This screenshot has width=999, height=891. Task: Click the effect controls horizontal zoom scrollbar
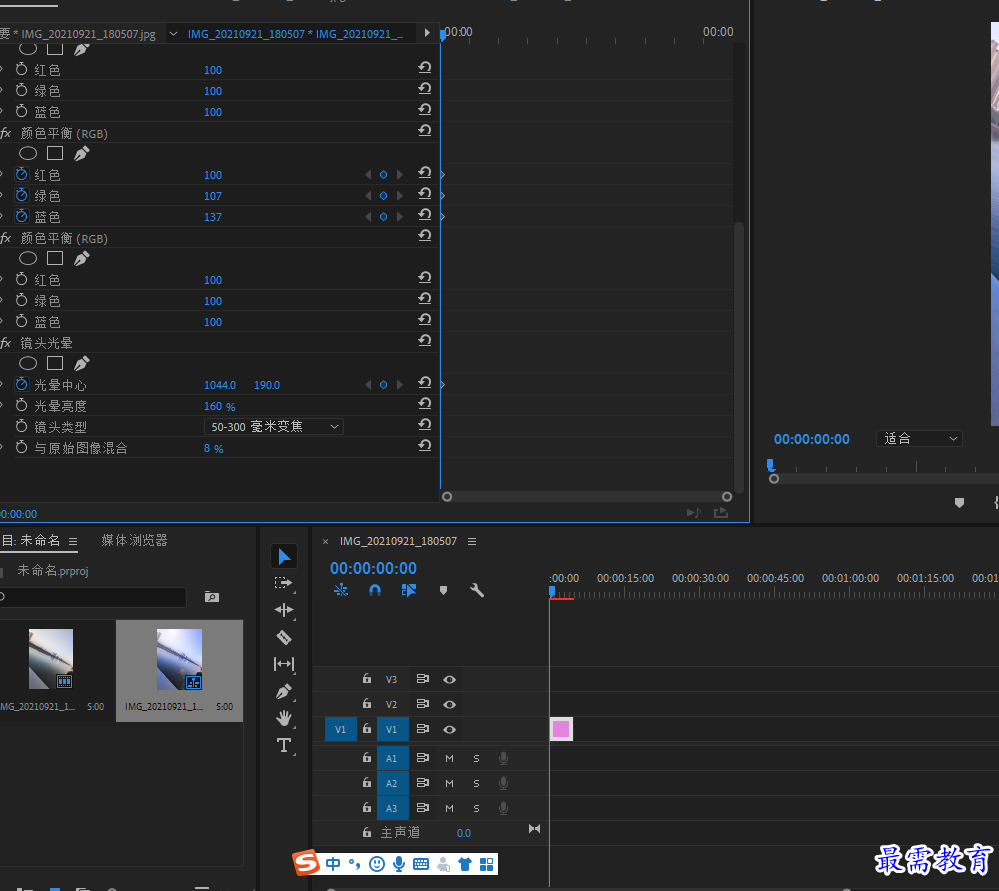(587, 496)
